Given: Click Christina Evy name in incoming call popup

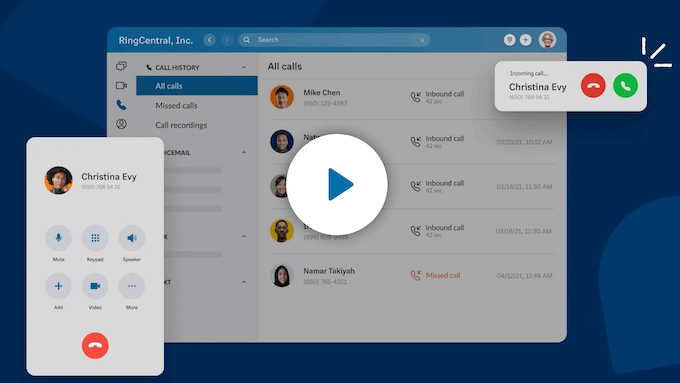Looking at the screenshot, I should (538, 87).
